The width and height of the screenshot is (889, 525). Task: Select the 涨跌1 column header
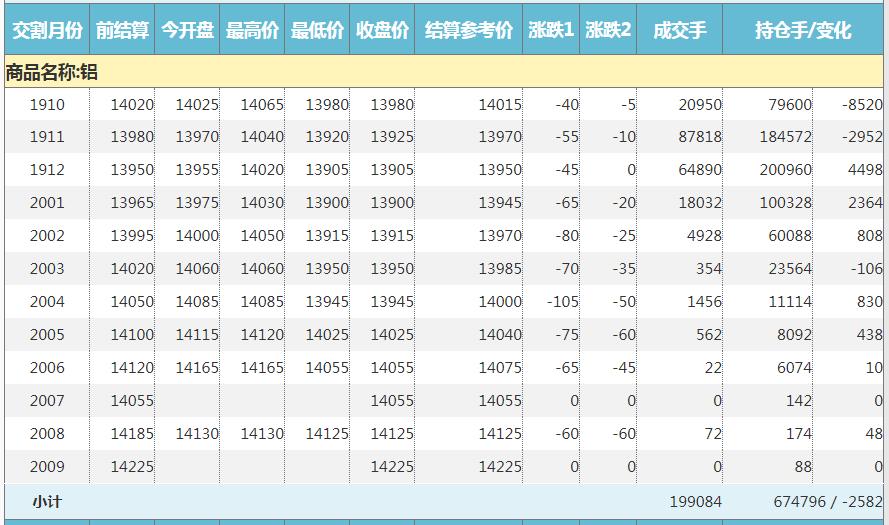point(551,31)
